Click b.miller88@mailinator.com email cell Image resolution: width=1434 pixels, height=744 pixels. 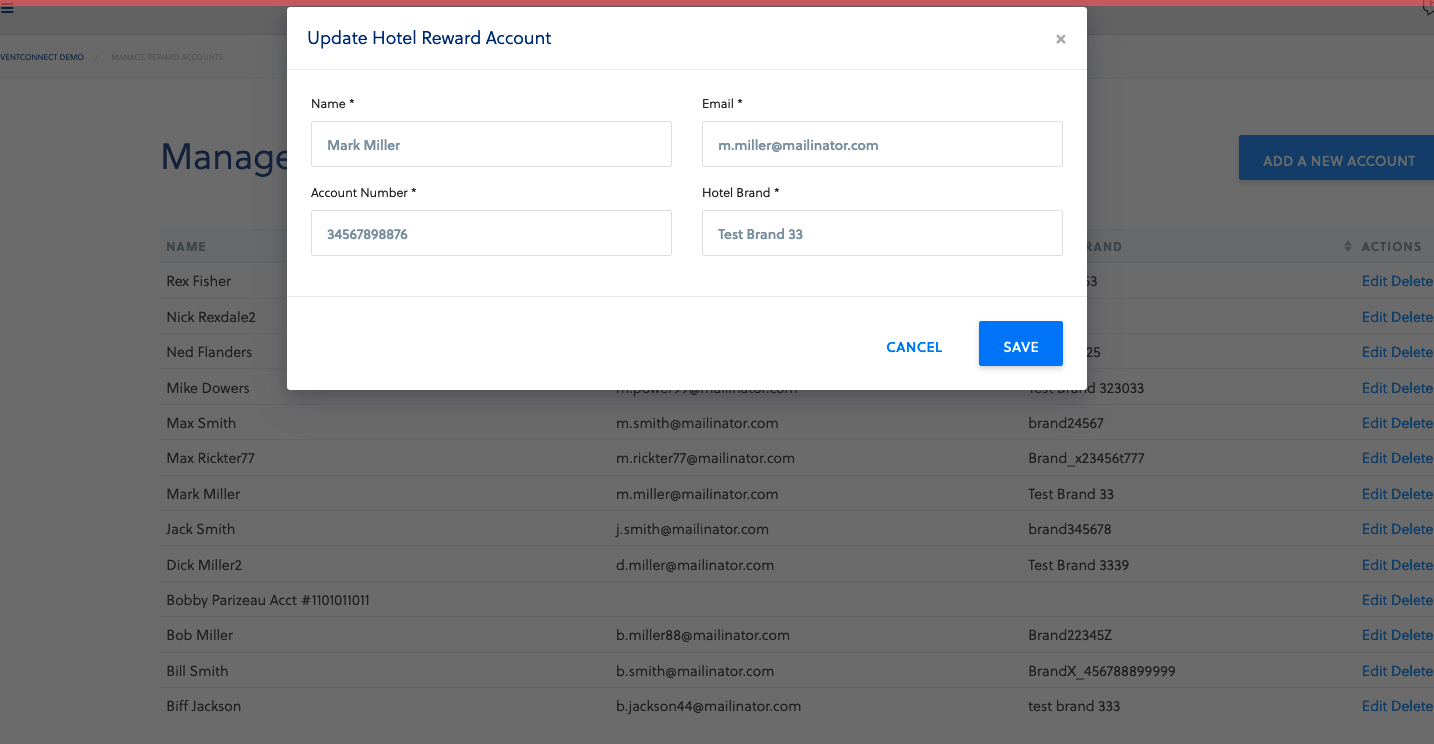coord(703,635)
